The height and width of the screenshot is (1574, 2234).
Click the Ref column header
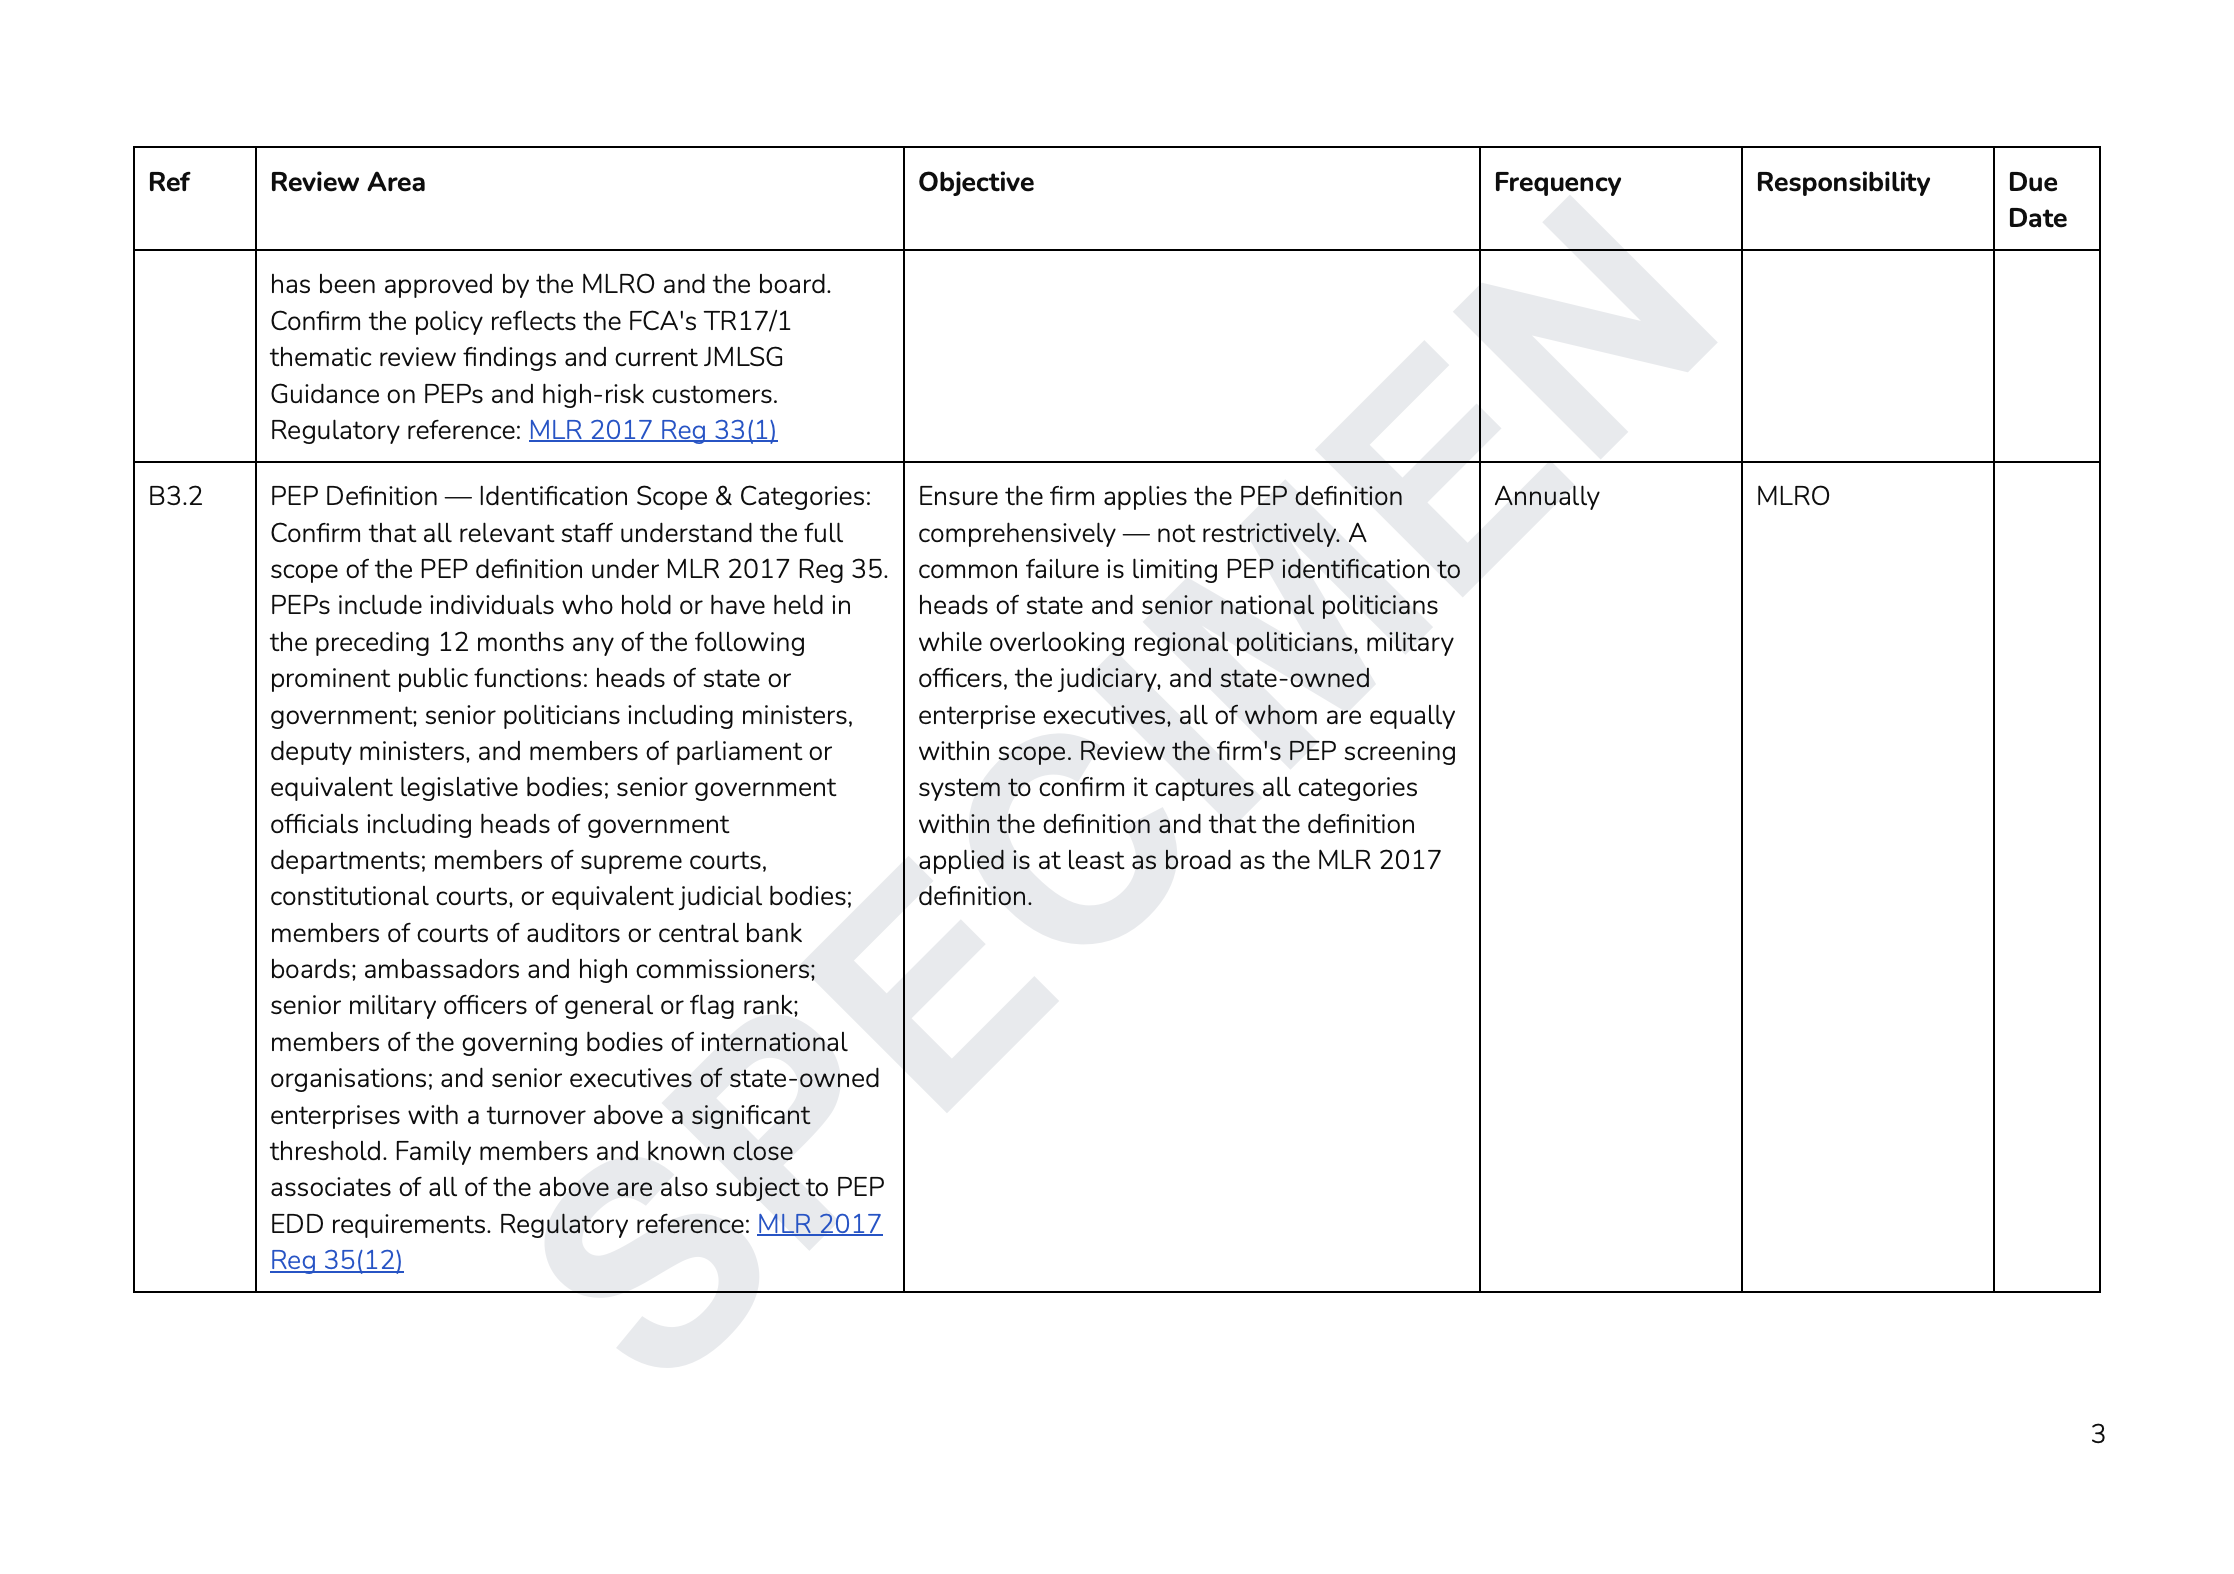(x=169, y=182)
